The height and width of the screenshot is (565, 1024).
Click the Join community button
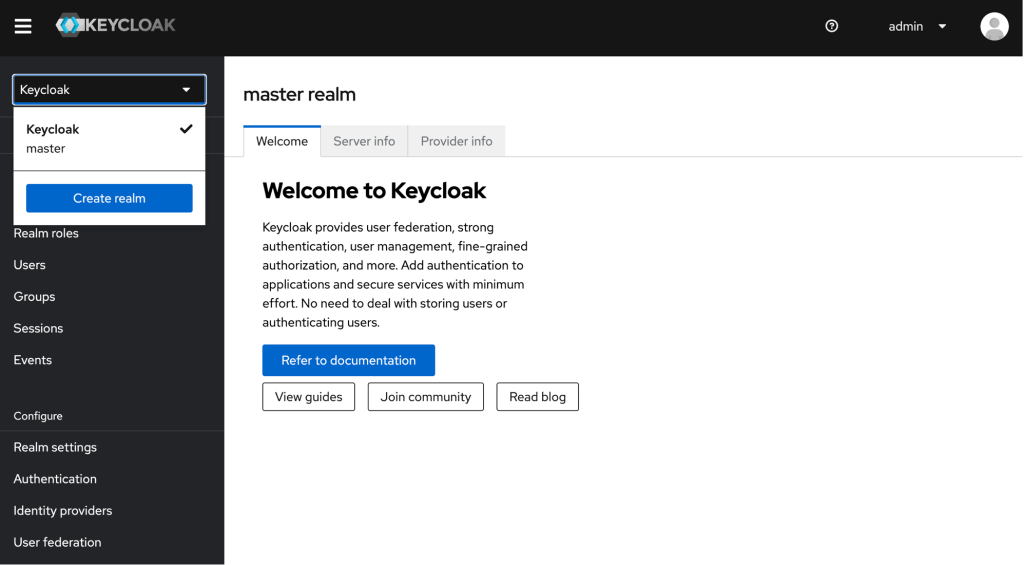pos(425,397)
